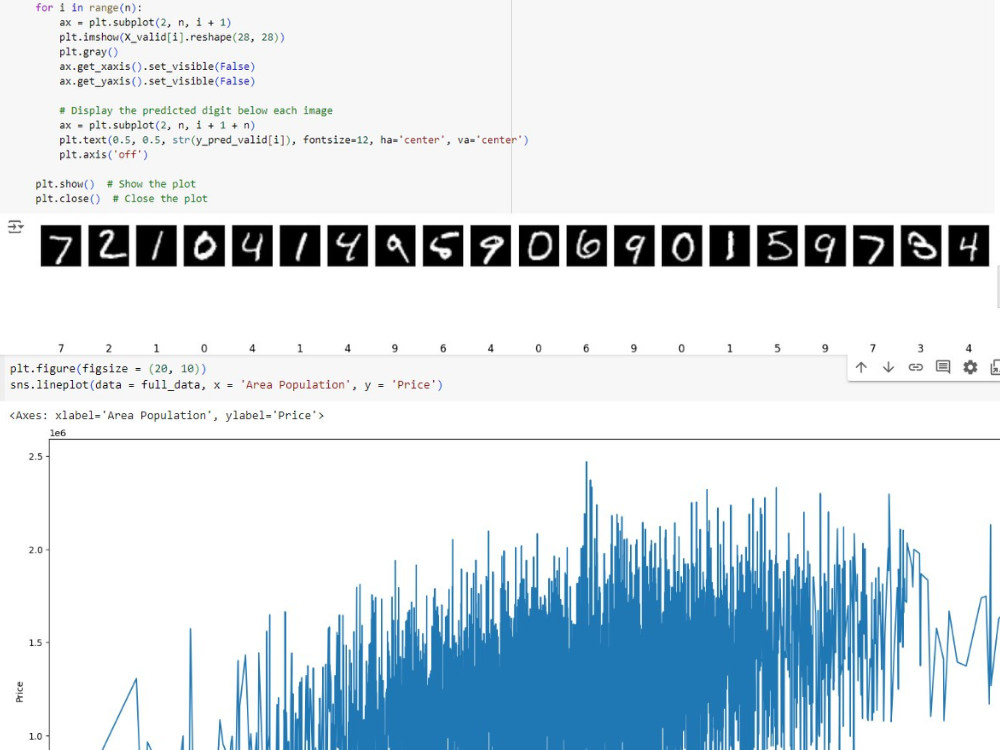
Task: Mirror cell in tab icon
Action: click(x=994, y=367)
